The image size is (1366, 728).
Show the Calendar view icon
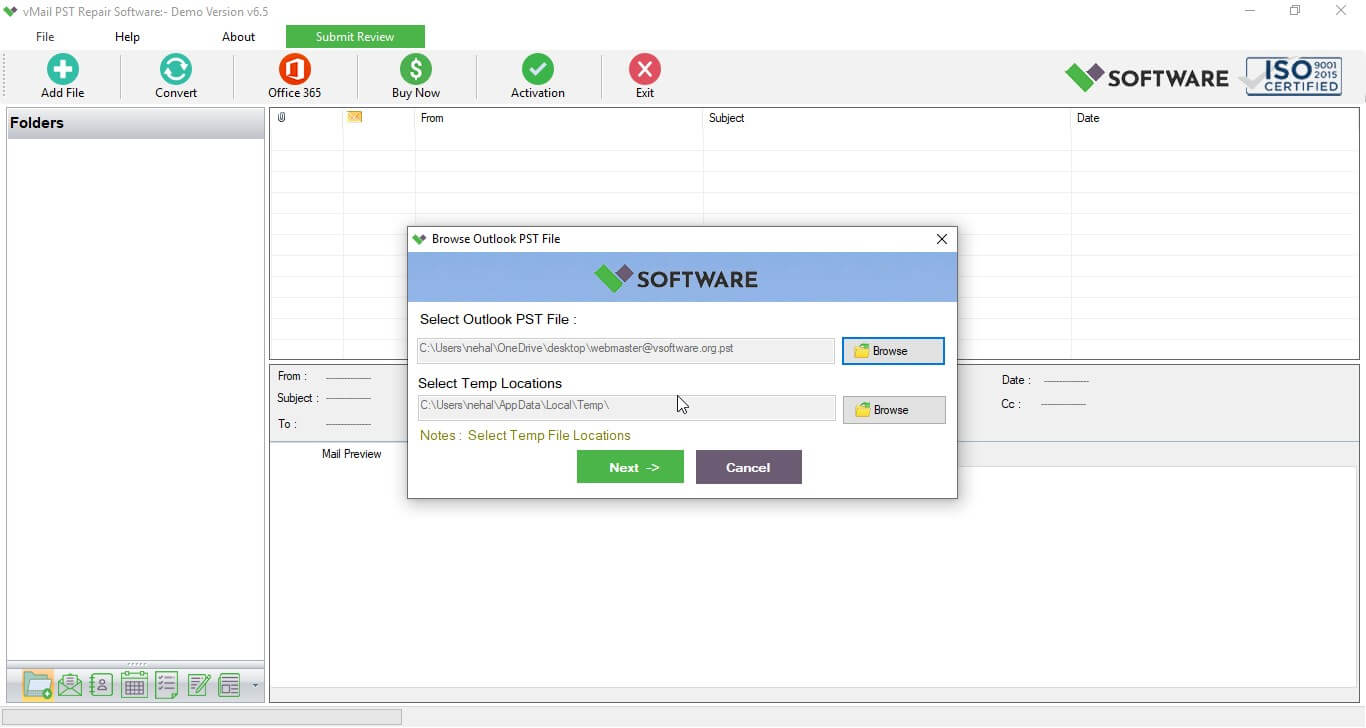134,685
